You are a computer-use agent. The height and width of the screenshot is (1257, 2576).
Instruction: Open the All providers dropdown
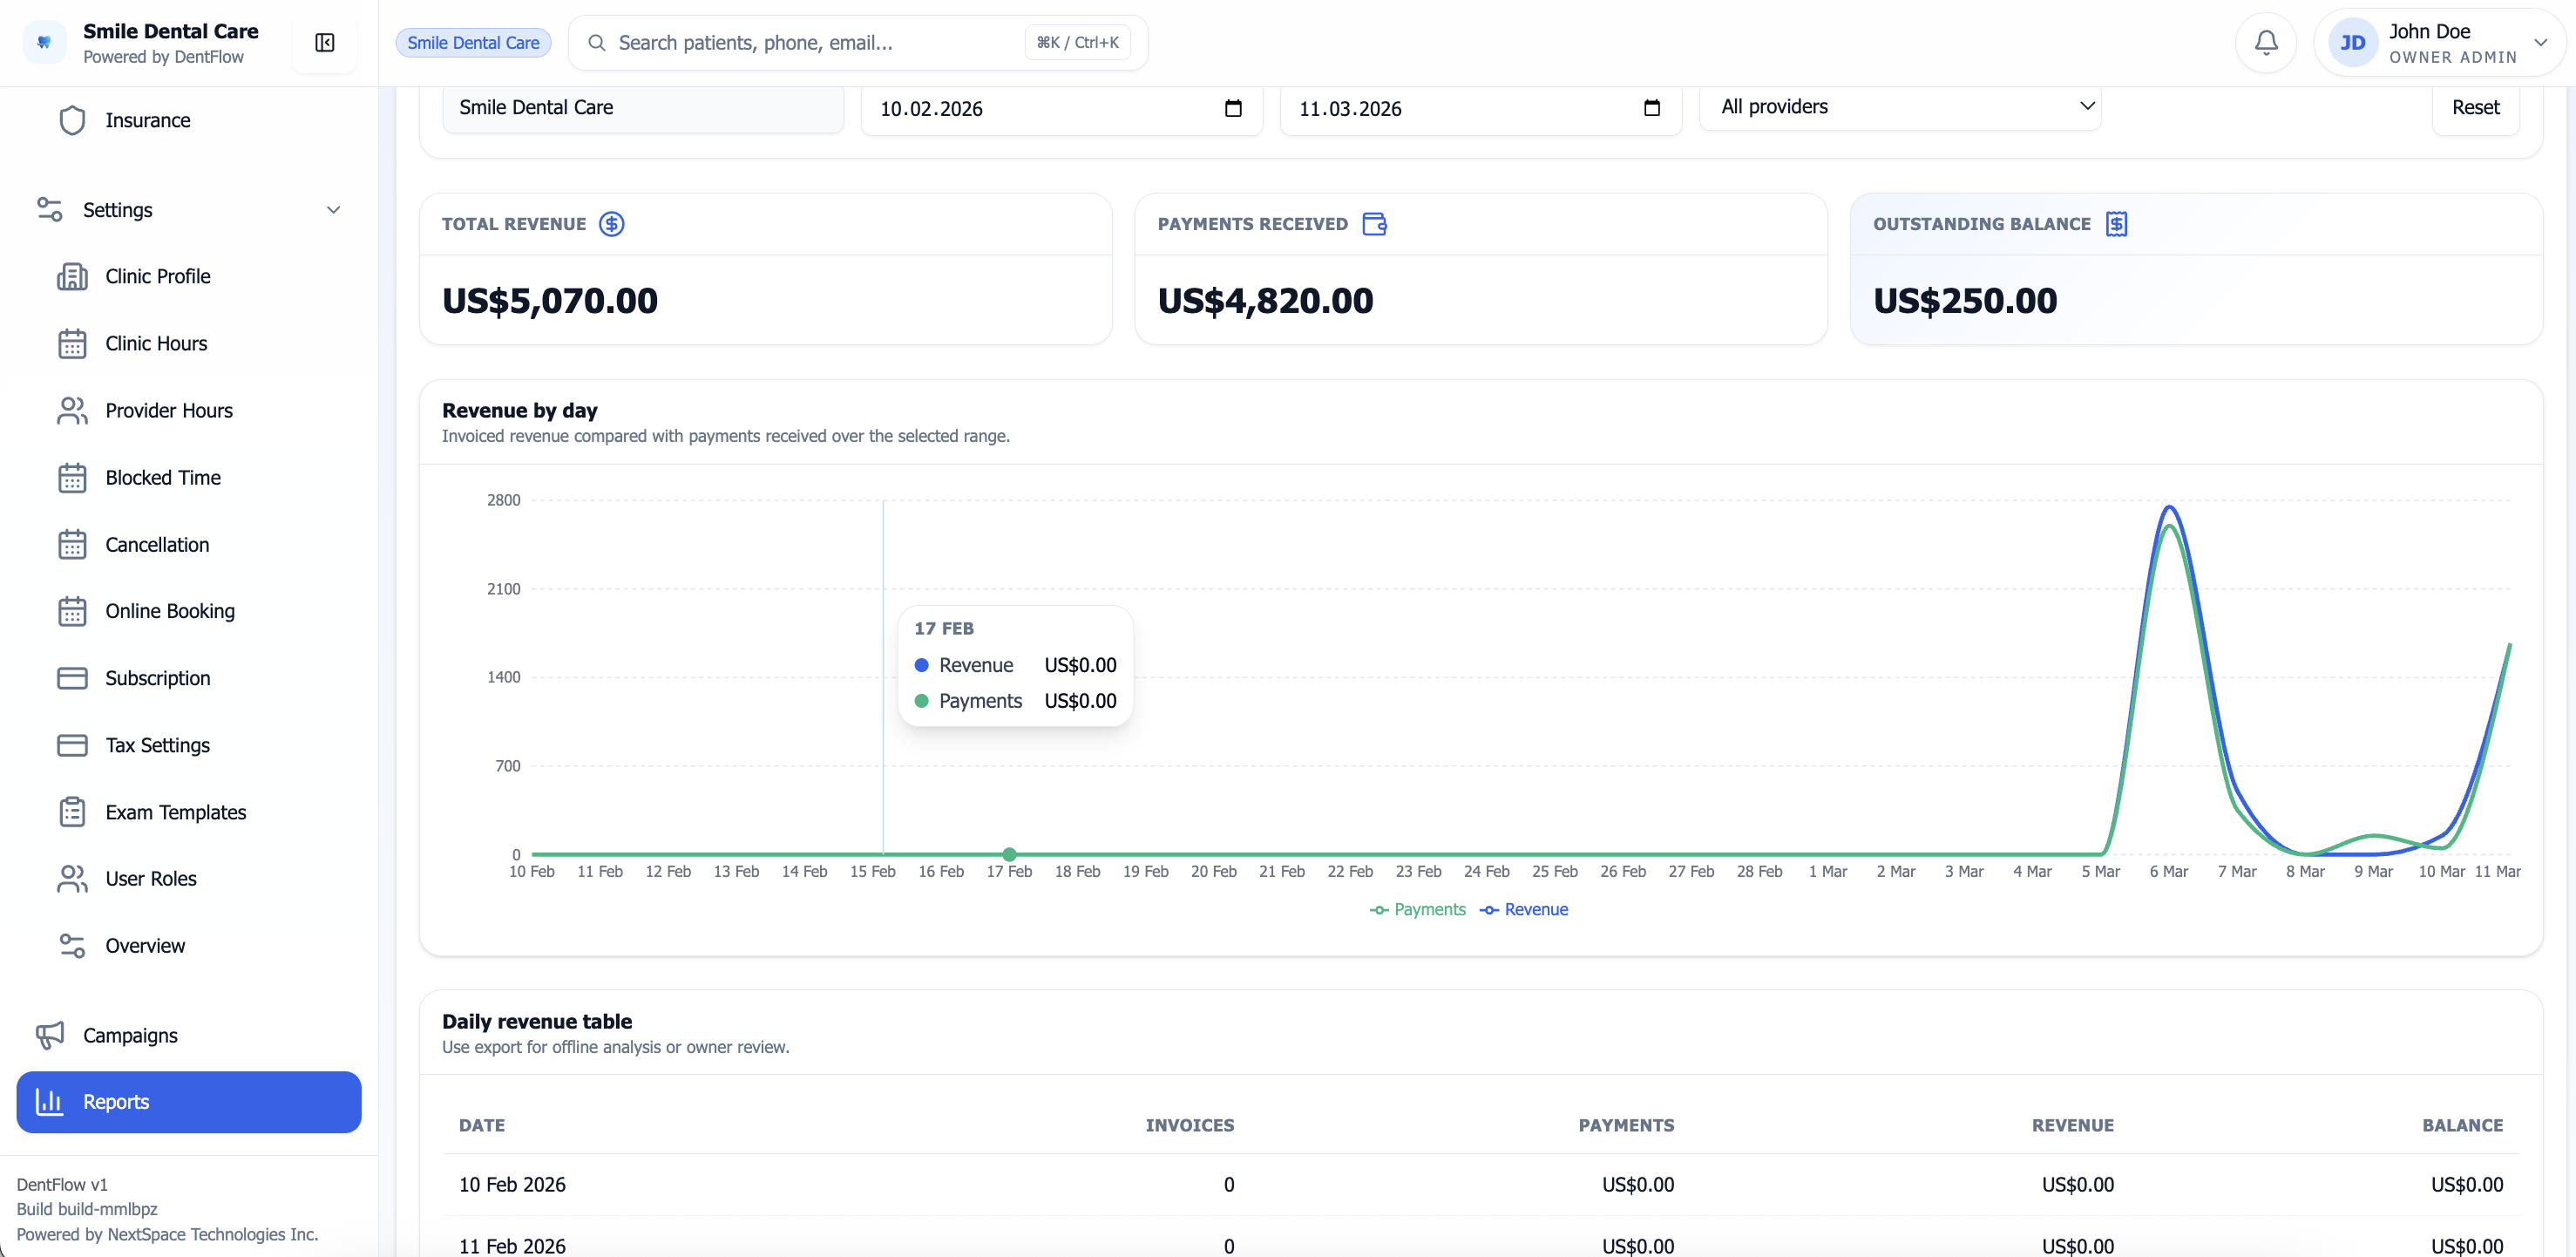(1900, 107)
